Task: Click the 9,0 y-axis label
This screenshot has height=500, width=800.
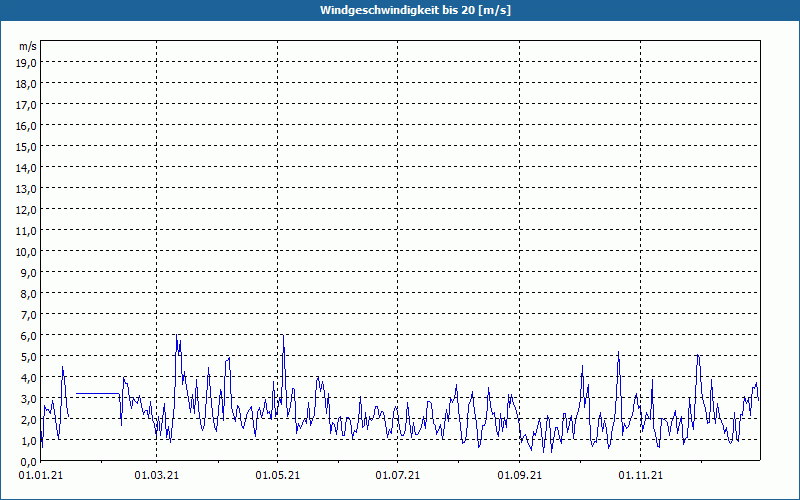Action: pyautogui.click(x=28, y=273)
